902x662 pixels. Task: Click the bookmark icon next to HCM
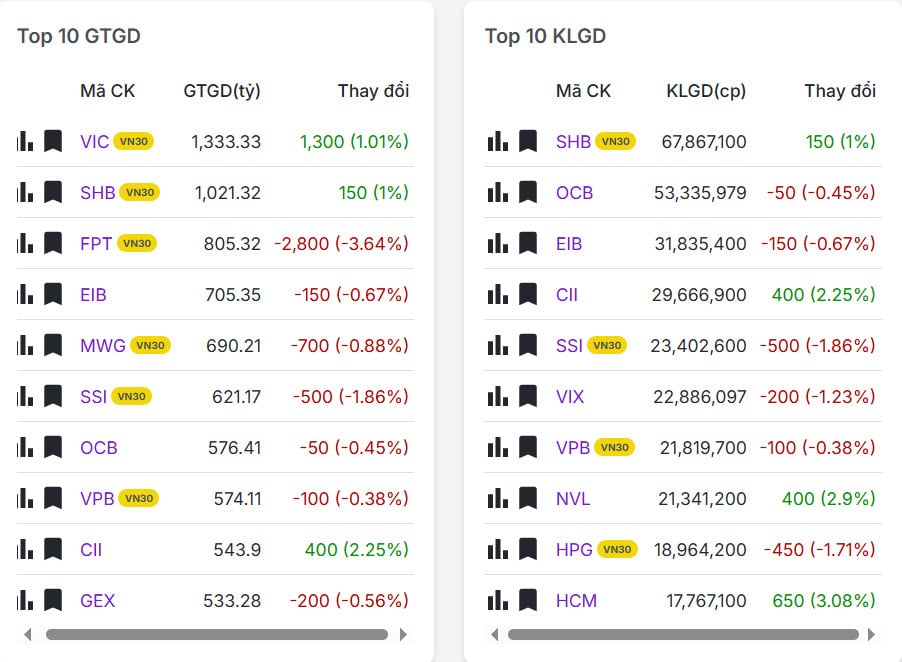pyautogui.click(x=527, y=600)
